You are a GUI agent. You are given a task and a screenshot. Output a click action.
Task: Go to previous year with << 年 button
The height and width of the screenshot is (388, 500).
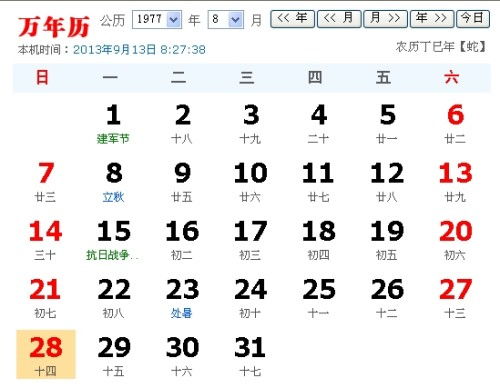[x=292, y=18]
